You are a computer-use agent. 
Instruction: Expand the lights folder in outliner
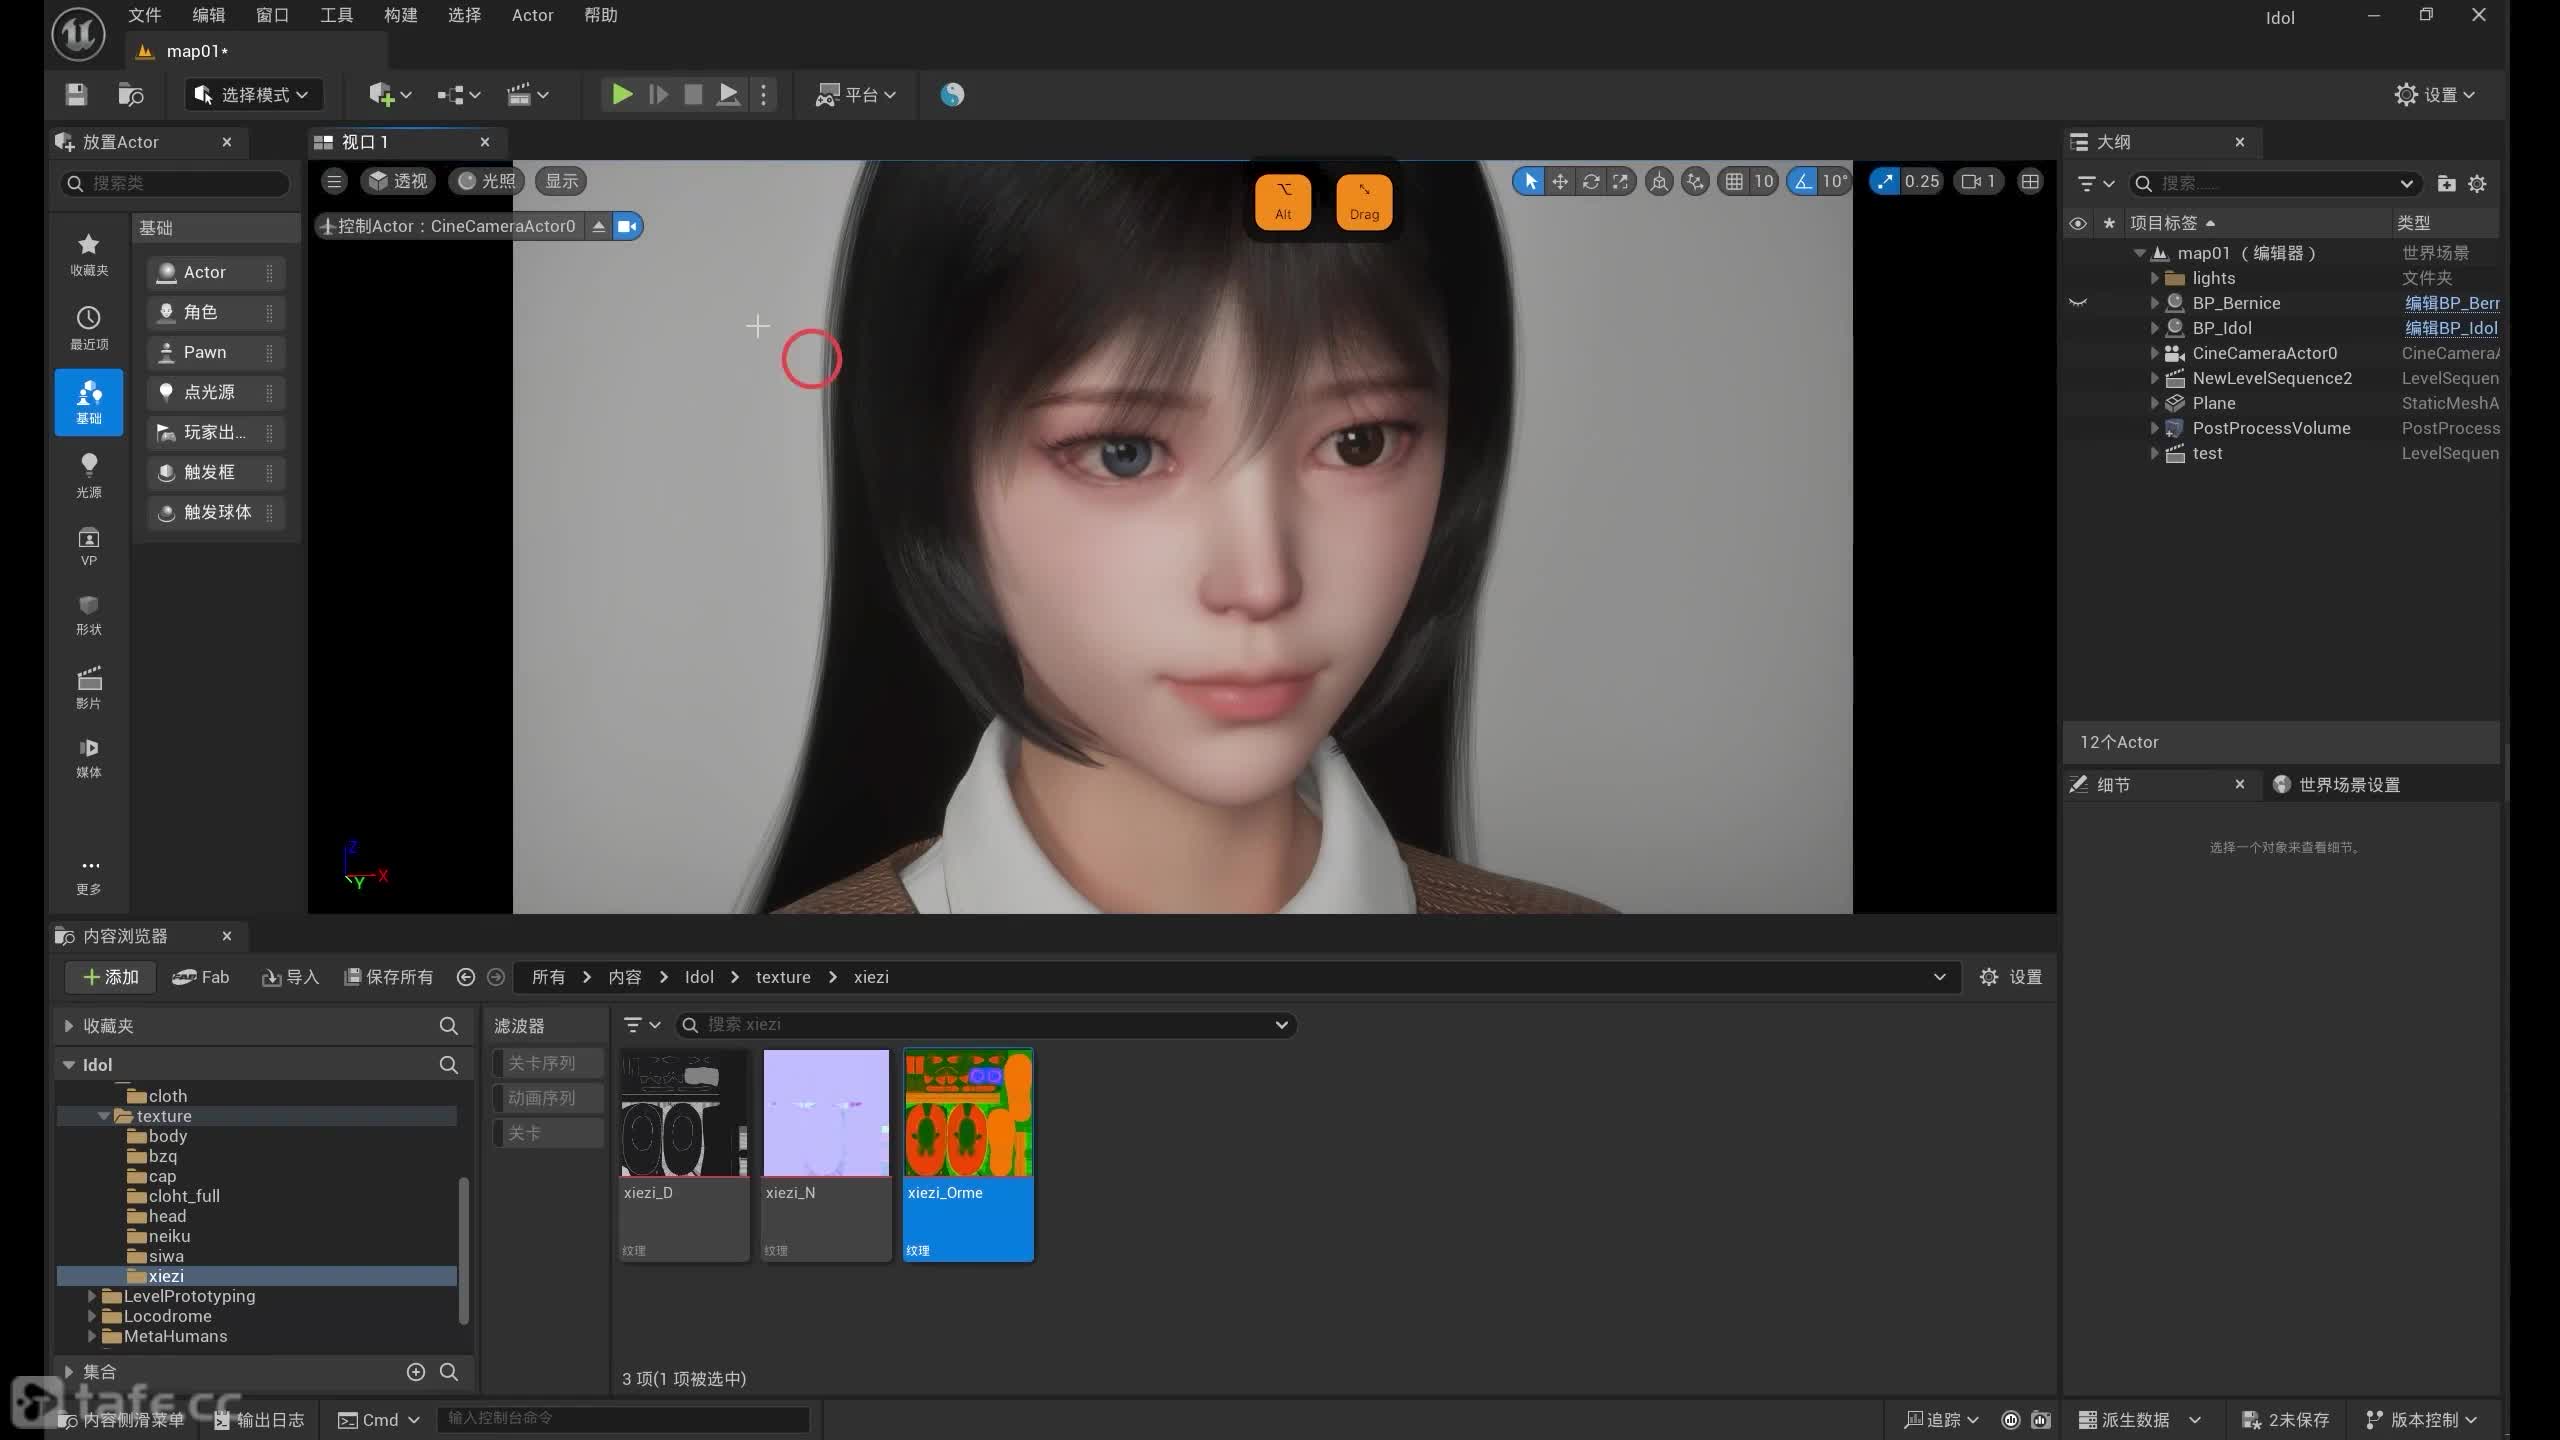[2154, 278]
